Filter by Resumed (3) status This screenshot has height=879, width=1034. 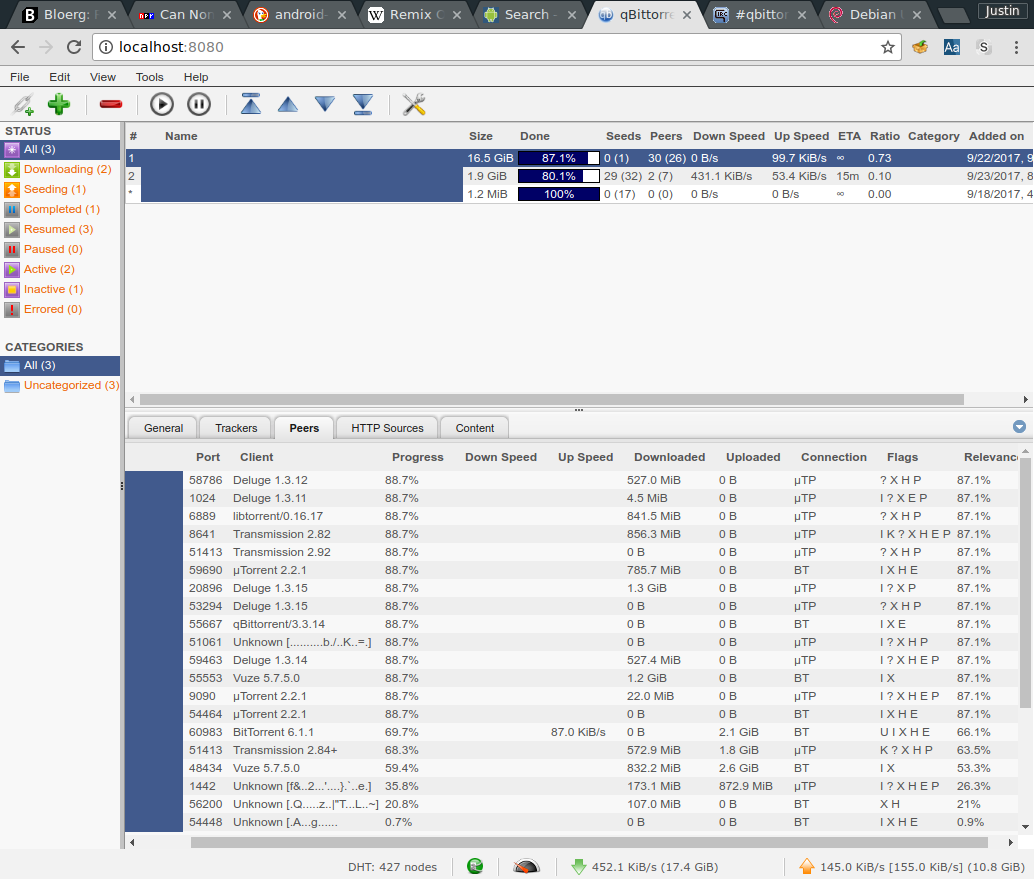pos(60,229)
